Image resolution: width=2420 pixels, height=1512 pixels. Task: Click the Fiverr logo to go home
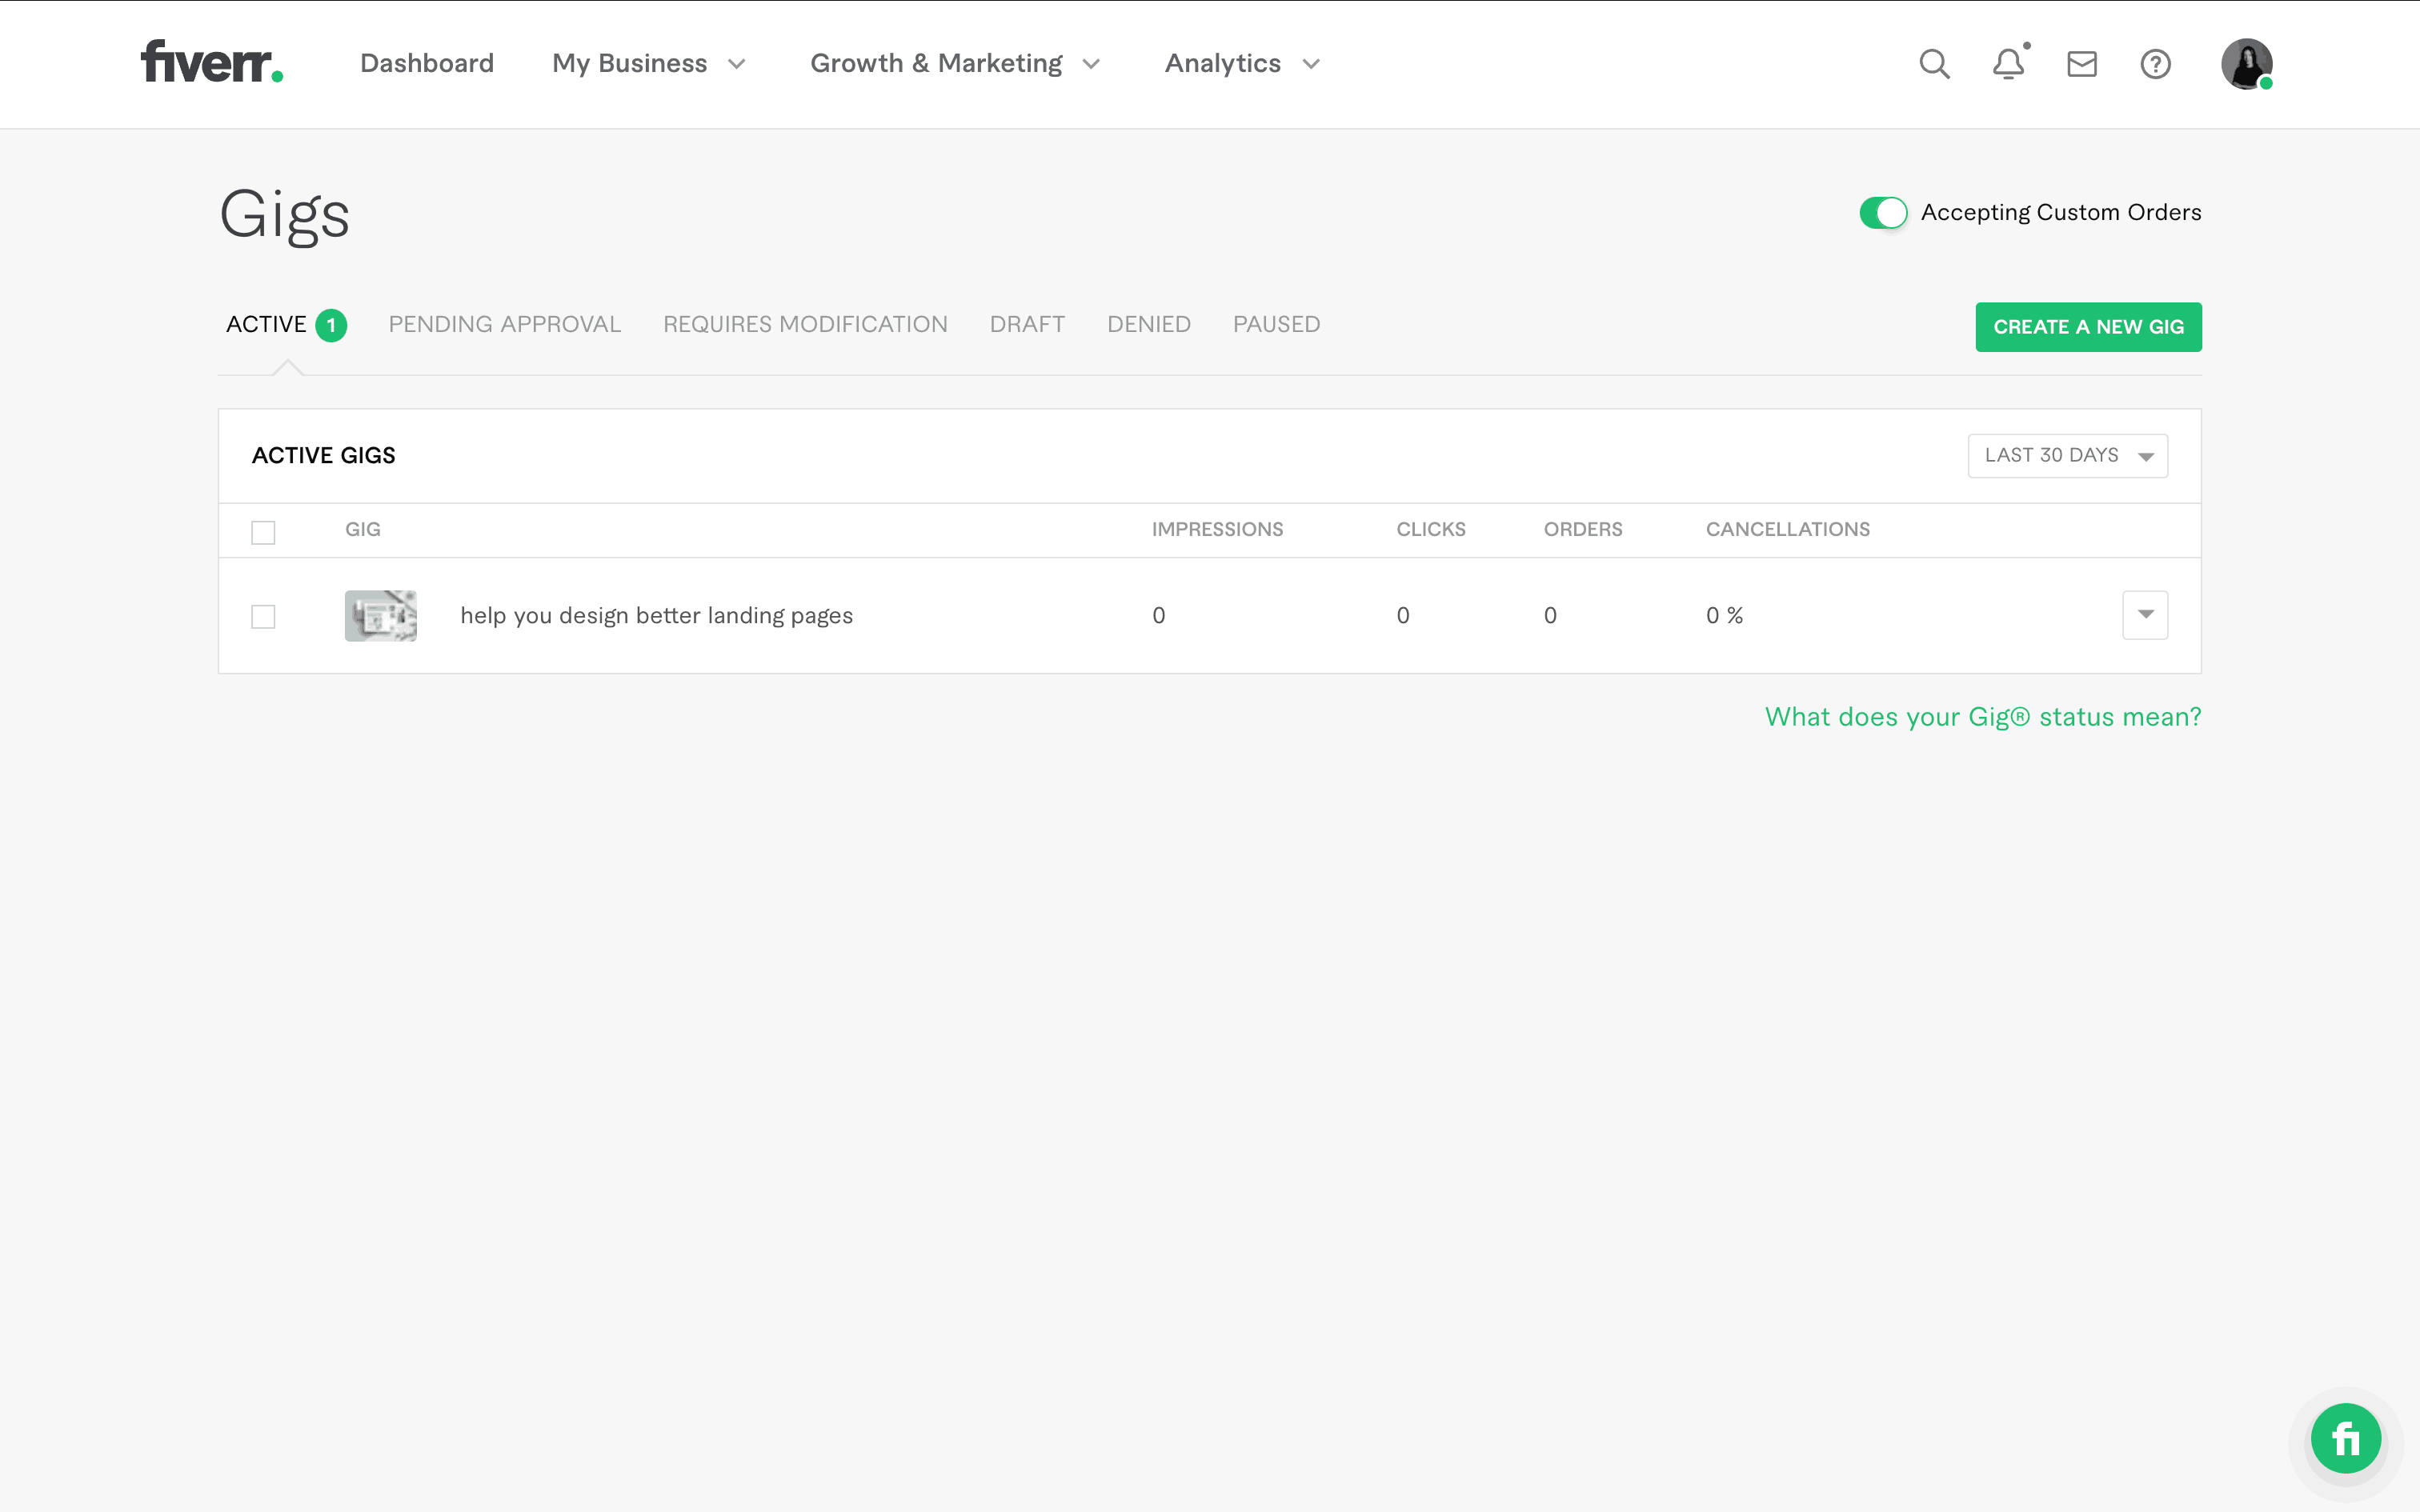(211, 63)
